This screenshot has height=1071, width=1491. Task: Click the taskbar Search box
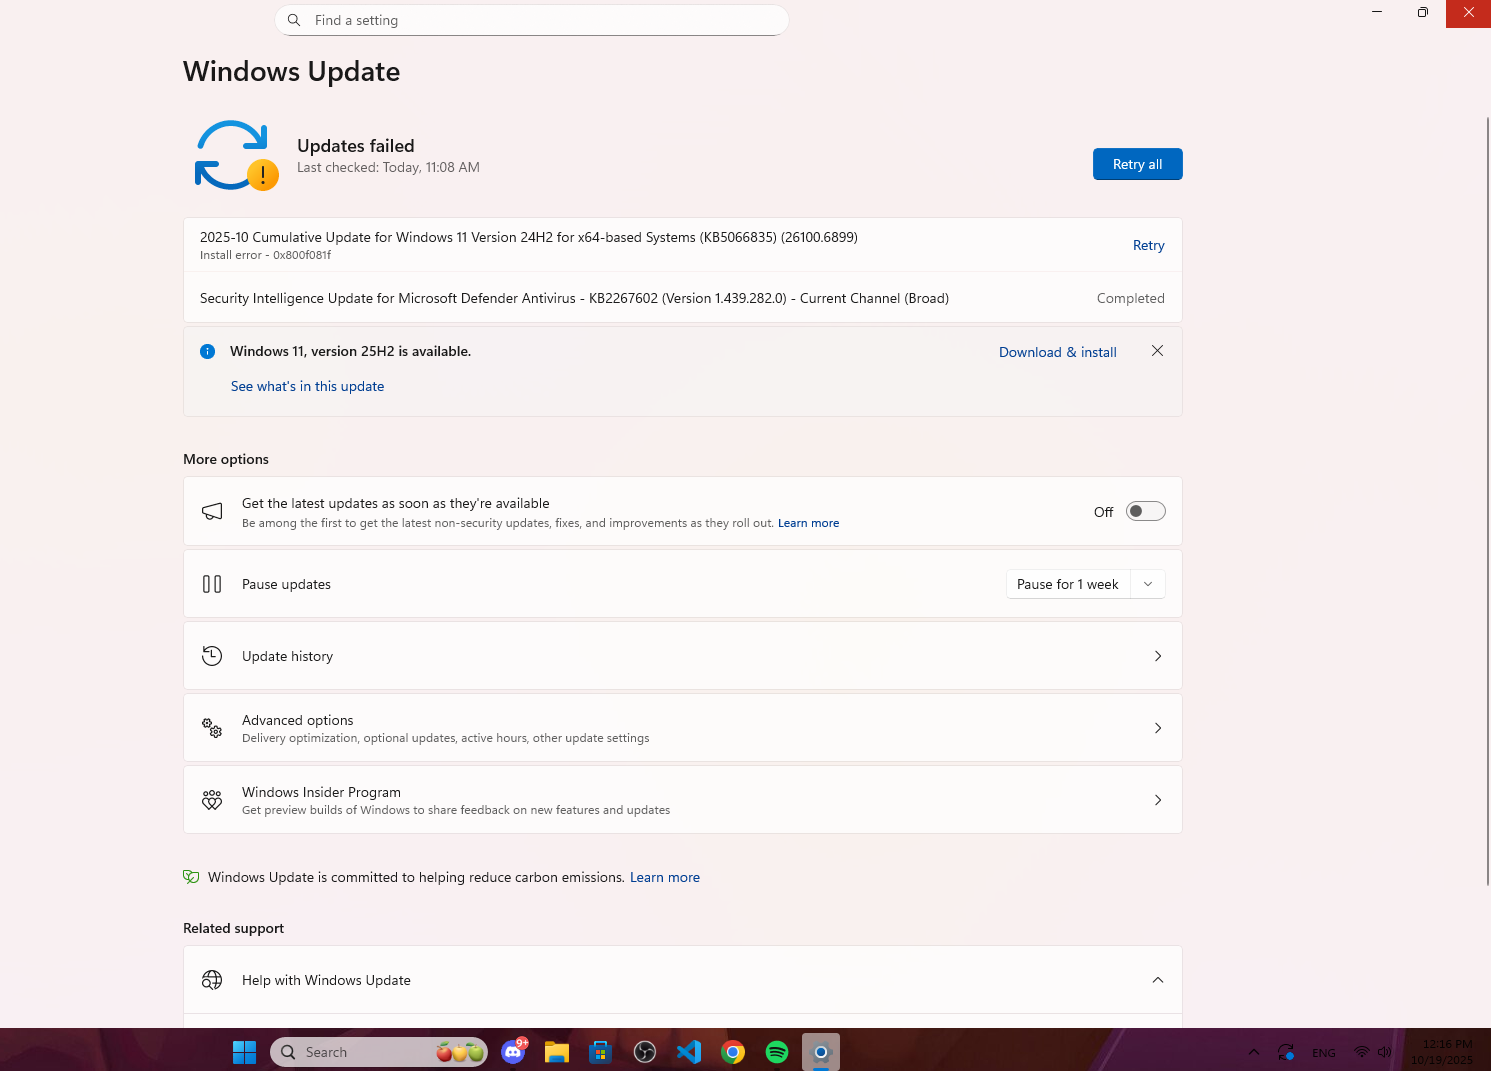[x=379, y=1052]
